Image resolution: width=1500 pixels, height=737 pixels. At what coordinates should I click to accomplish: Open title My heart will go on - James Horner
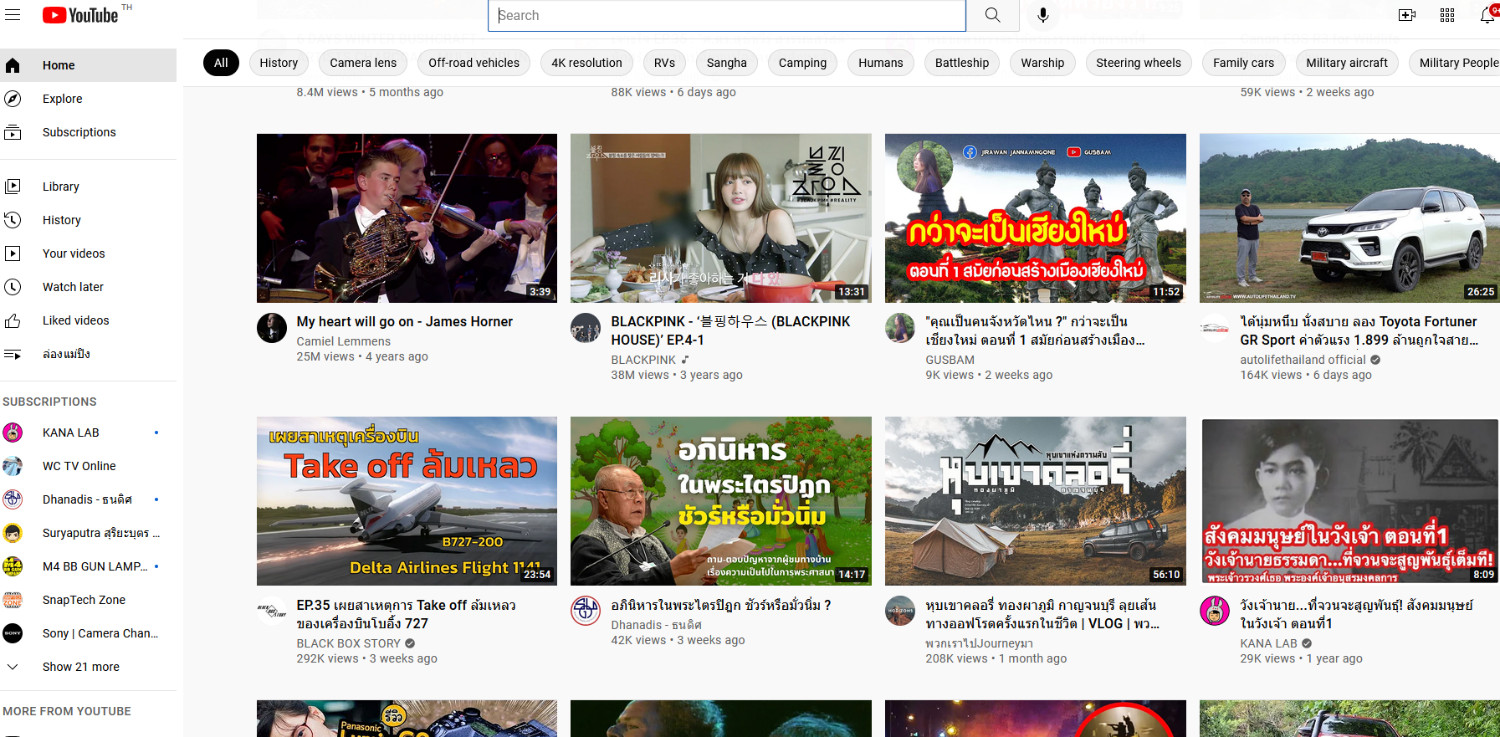405,322
